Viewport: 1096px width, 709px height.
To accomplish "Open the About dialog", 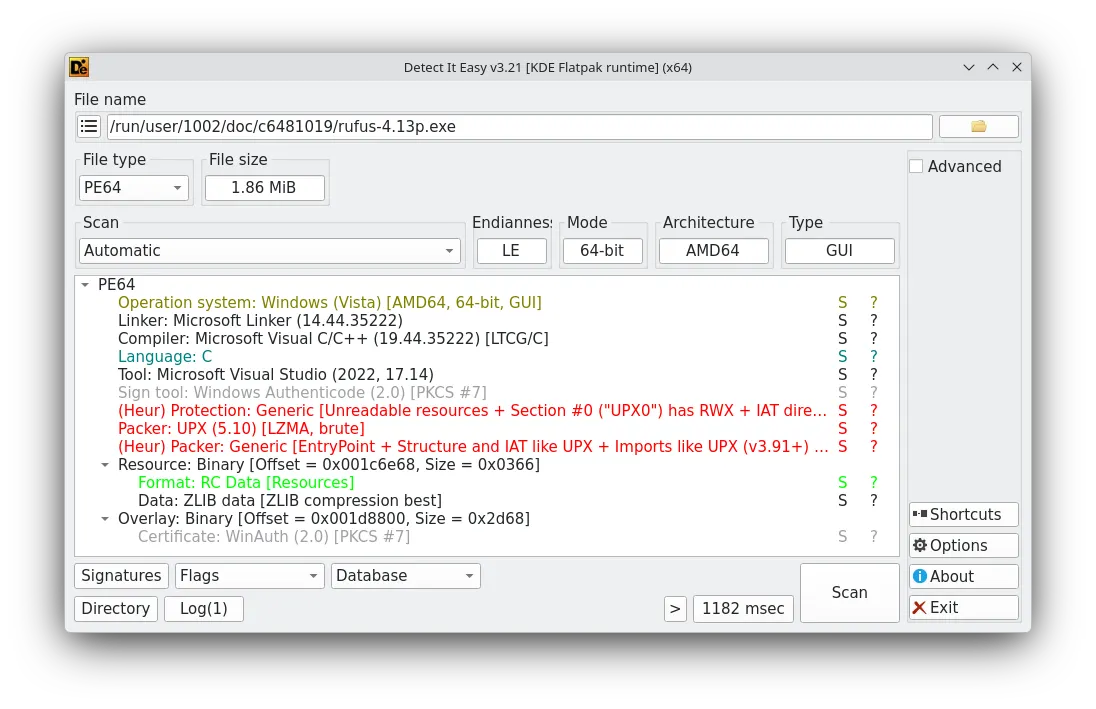I will [x=963, y=576].
